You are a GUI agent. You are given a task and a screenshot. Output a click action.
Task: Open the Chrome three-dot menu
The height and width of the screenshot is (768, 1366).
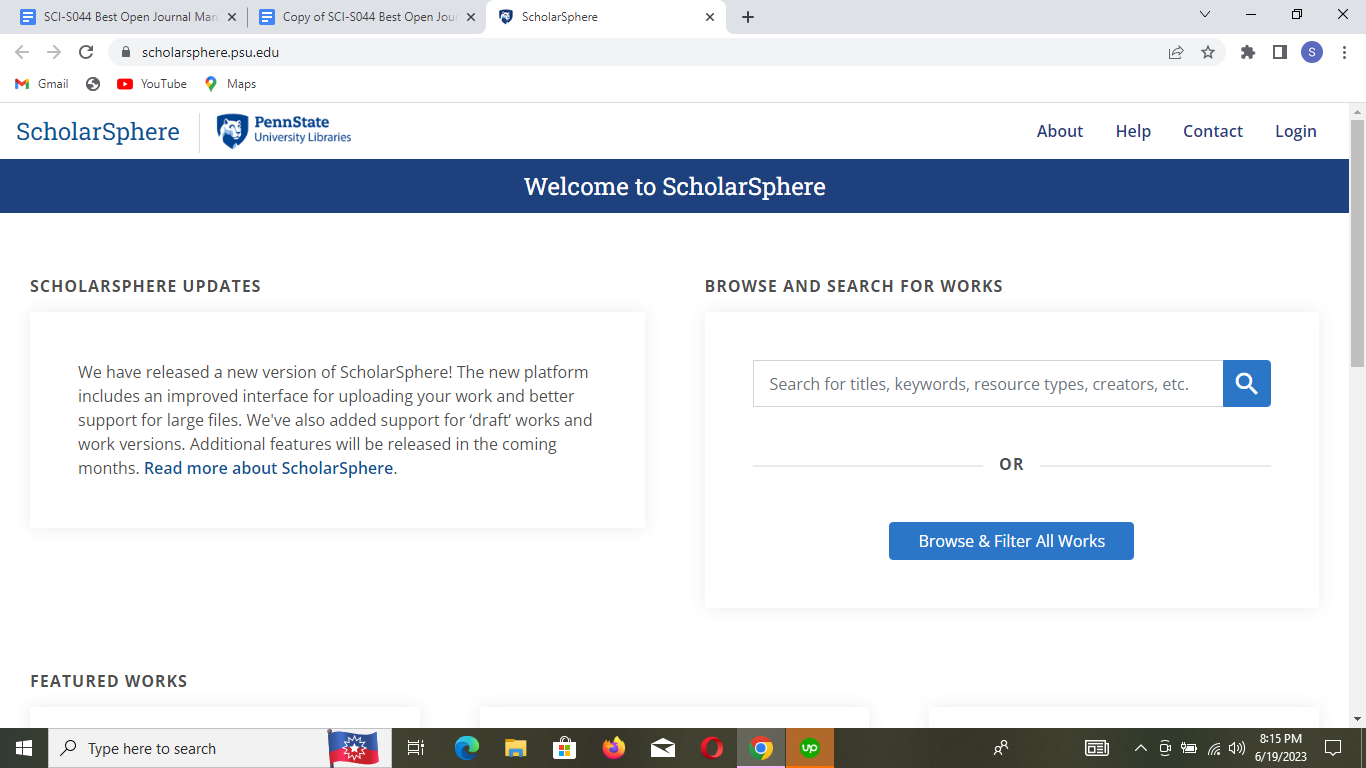click(x=1344, y=52)
